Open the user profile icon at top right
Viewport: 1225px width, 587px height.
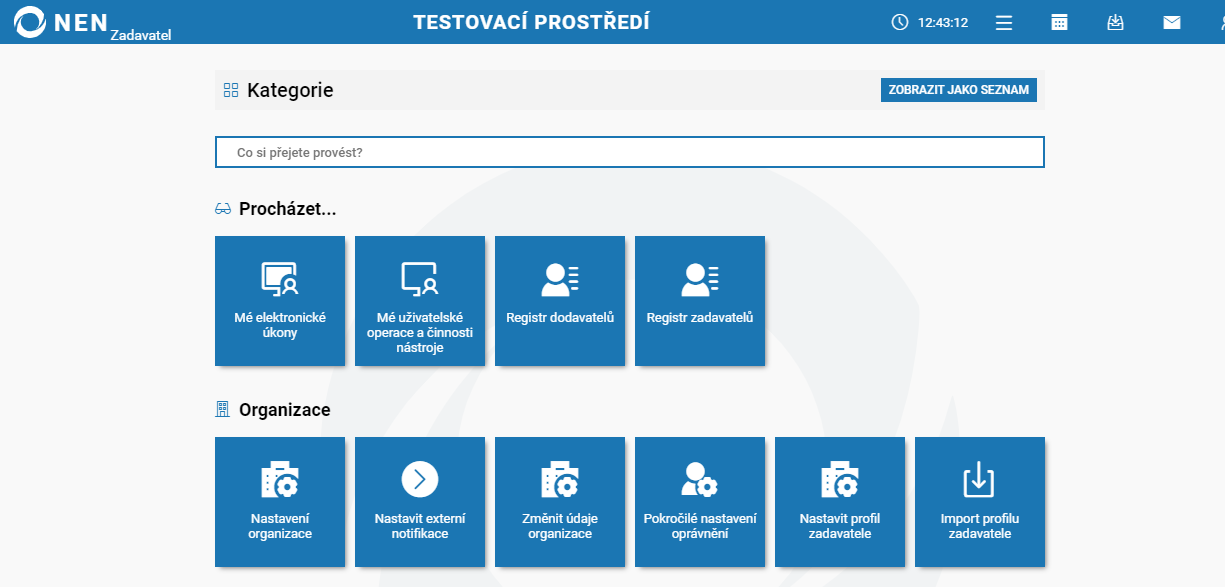click(x=1217, y=23)
